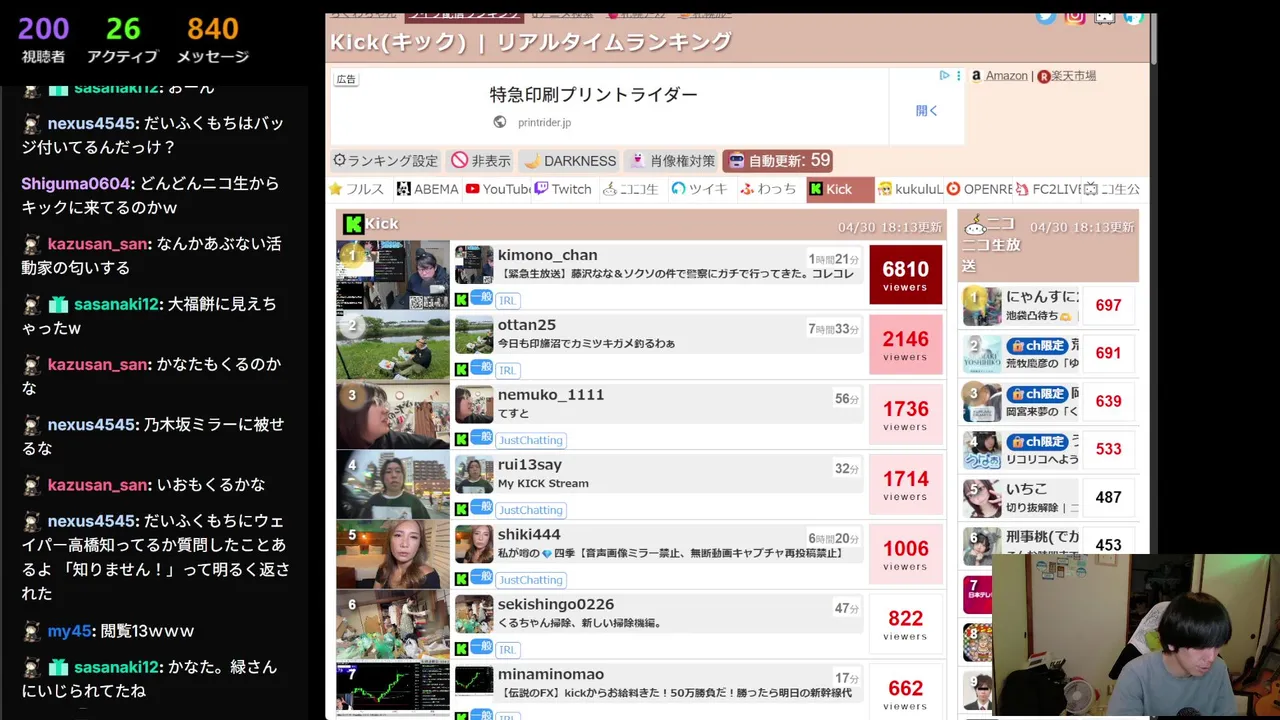The image size is (1280, 720).
Task: Toggle the 自動更新 auto-refresh counter
Action: (778, 160)
